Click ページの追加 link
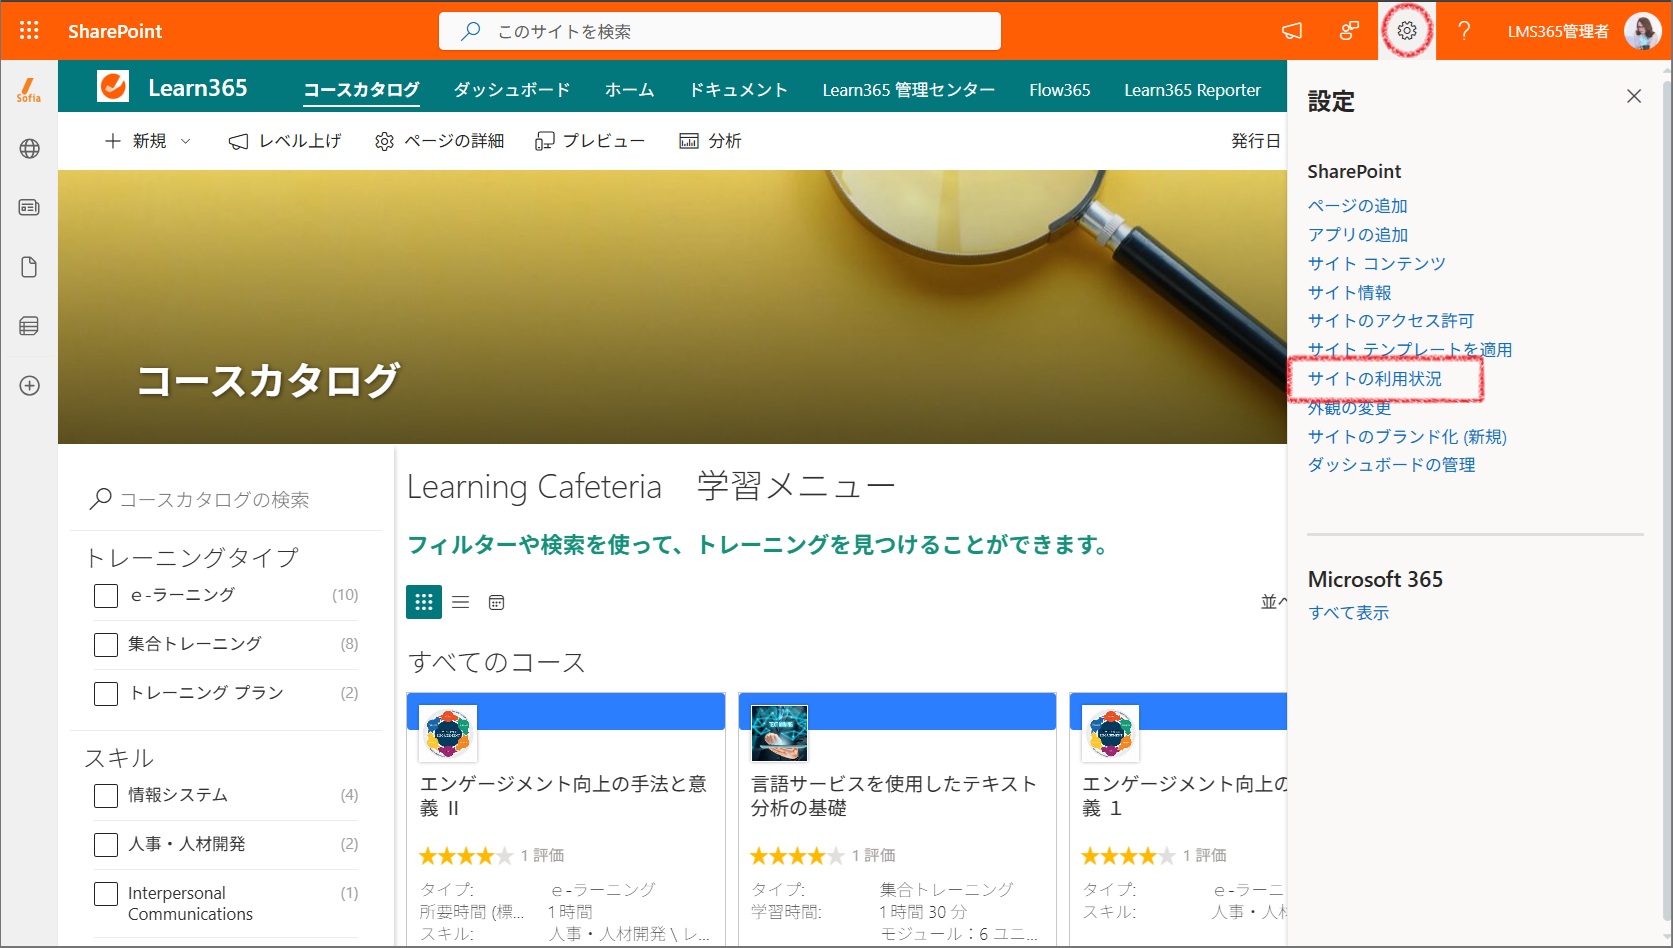The image size is (1673, 948). point(1357,205)
